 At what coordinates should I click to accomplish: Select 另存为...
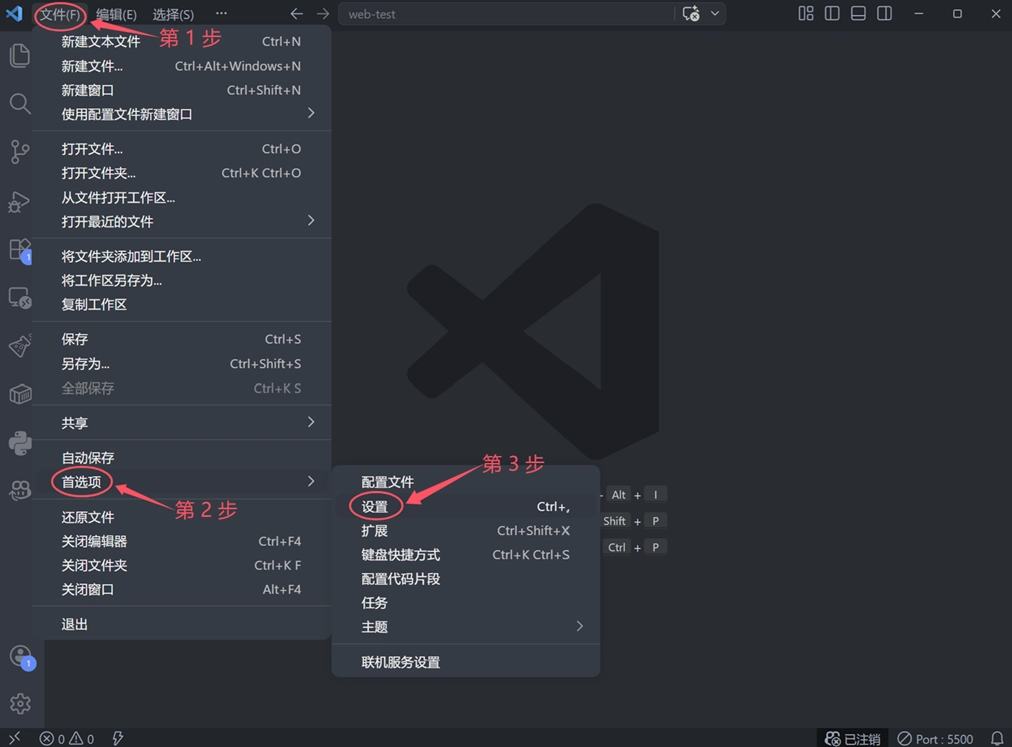(181, 363)
